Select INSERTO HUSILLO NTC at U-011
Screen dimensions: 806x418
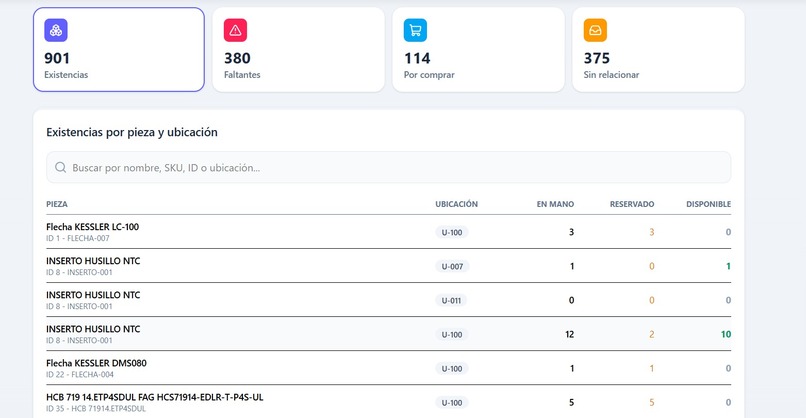pyautogui.click(x=93, y=295)
